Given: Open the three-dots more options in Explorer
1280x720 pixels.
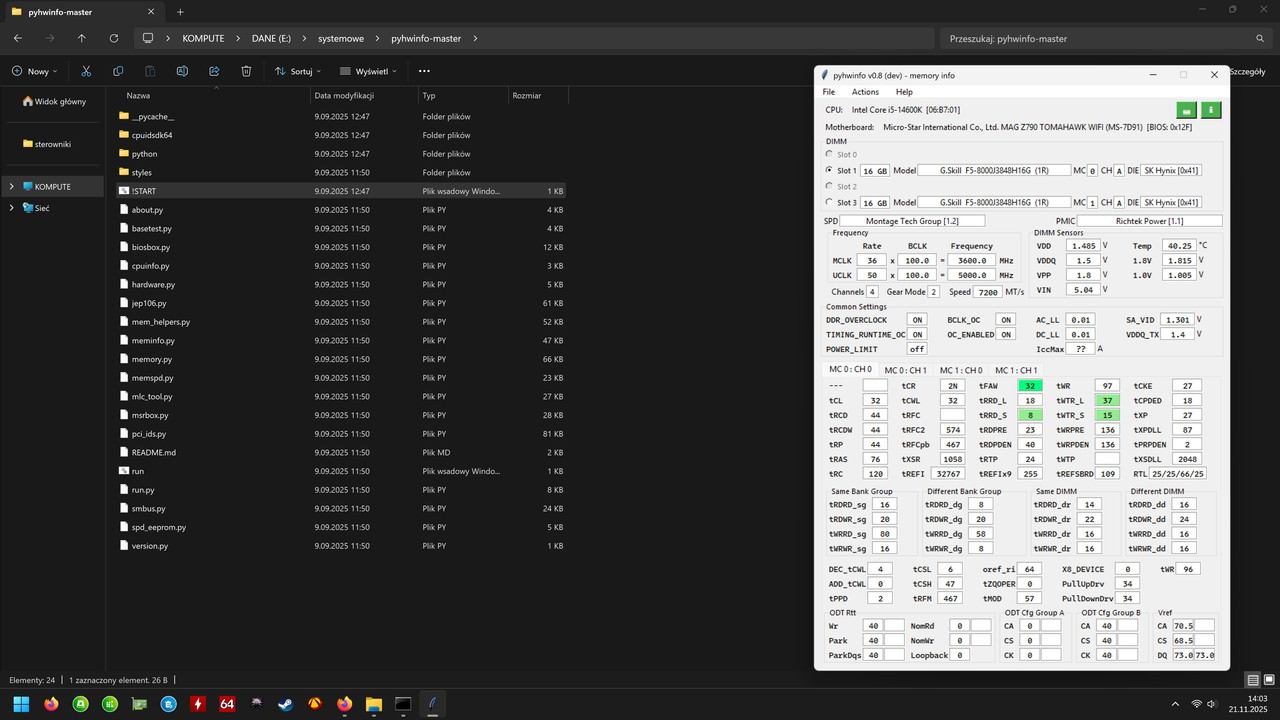Looking at the screenshot, I should coord(424,71).
